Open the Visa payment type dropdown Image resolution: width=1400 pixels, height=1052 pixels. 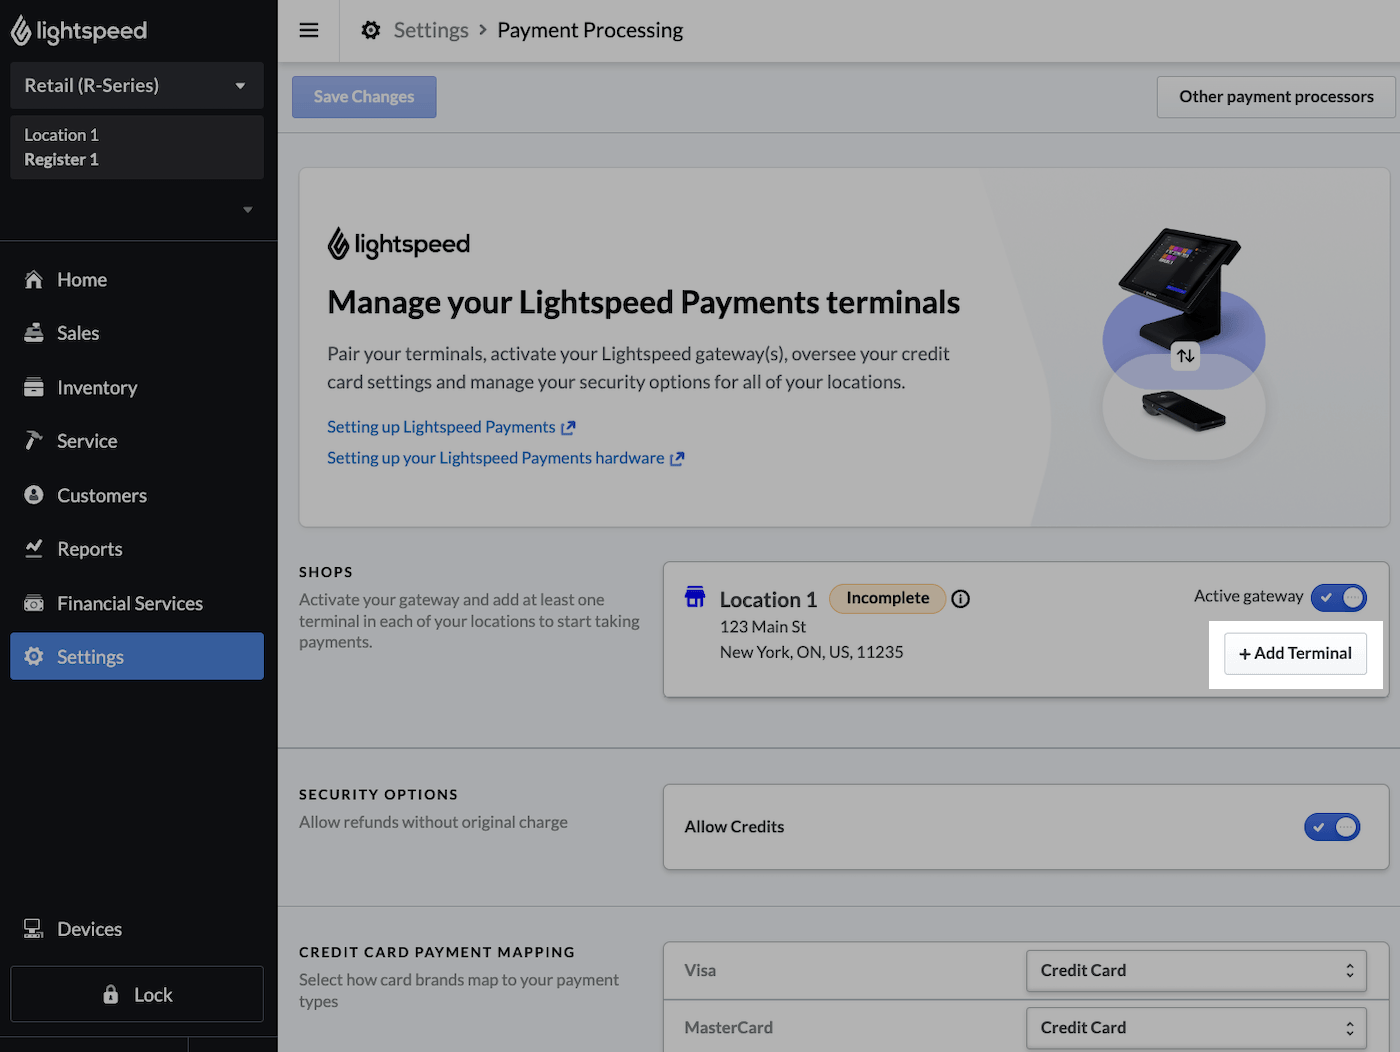point(1196,971)
